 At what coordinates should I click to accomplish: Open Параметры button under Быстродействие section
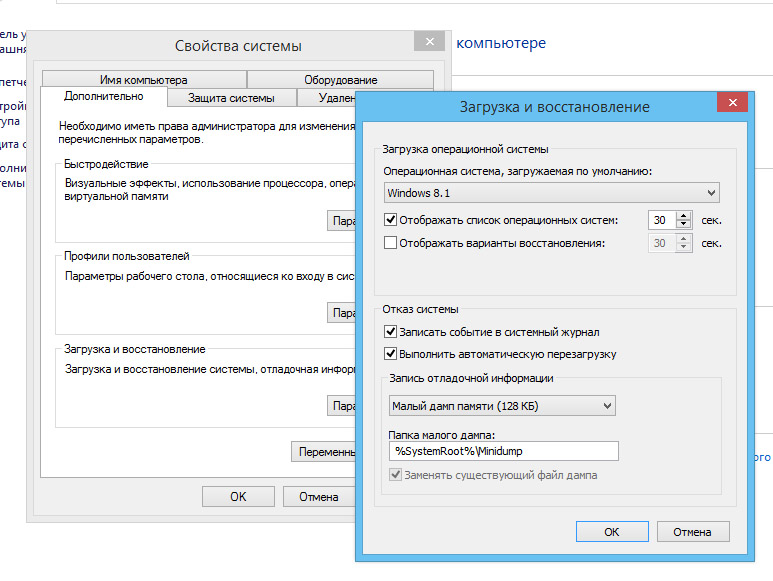[x=343, y=221]
